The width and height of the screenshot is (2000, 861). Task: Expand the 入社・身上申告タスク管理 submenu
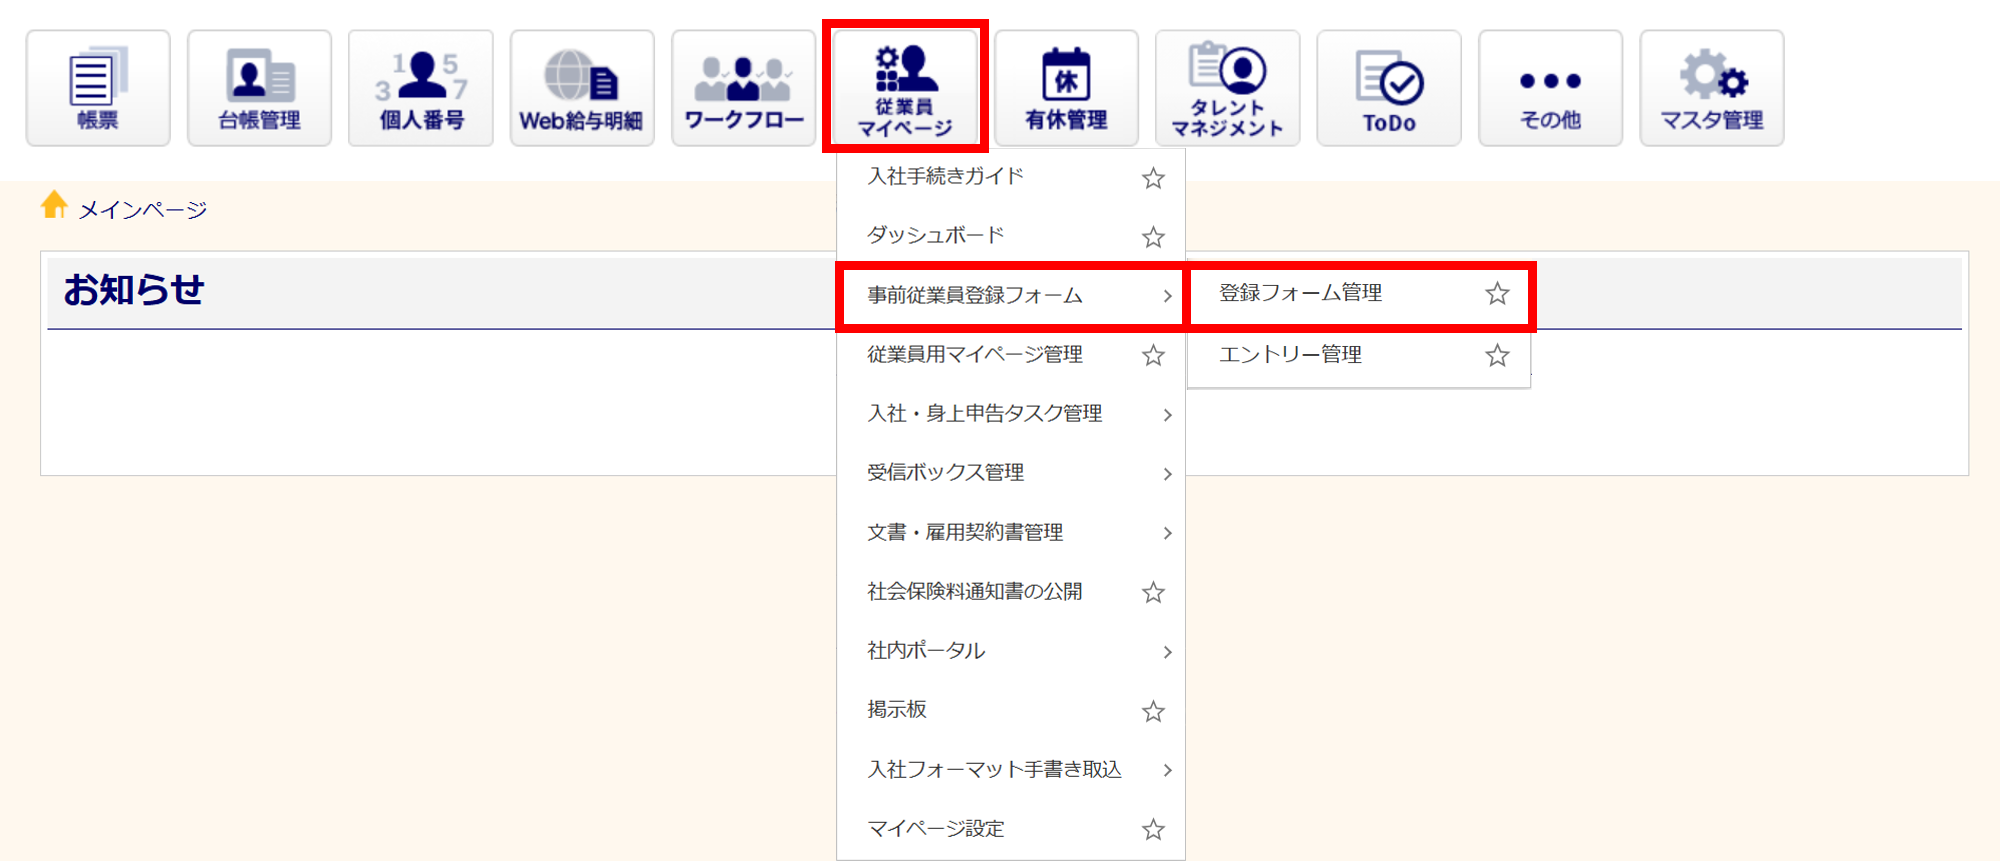point(1167,414)
